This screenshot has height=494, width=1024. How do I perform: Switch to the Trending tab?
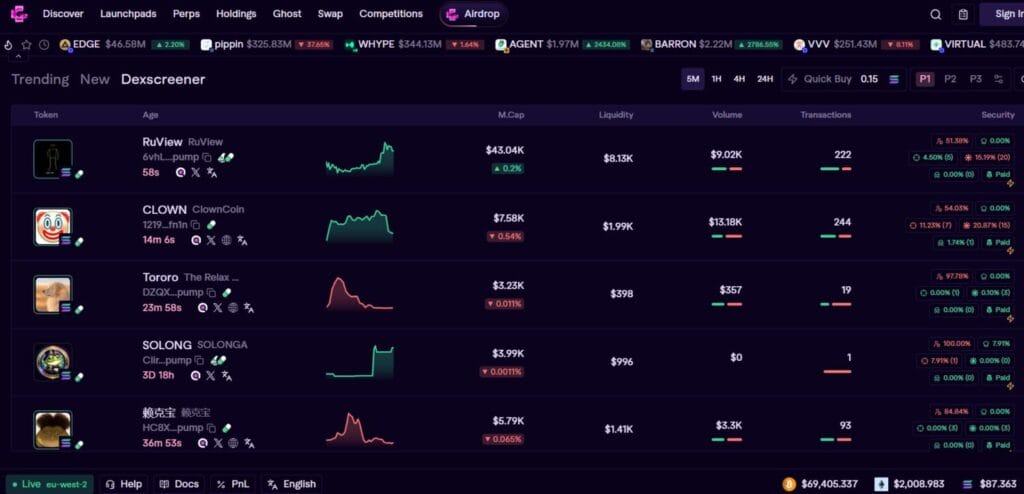point(40,79)
